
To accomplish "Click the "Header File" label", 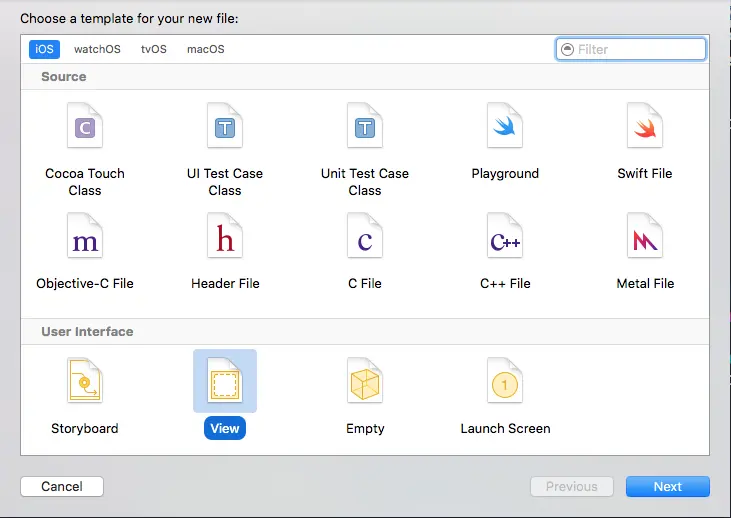I will point(225,283).
